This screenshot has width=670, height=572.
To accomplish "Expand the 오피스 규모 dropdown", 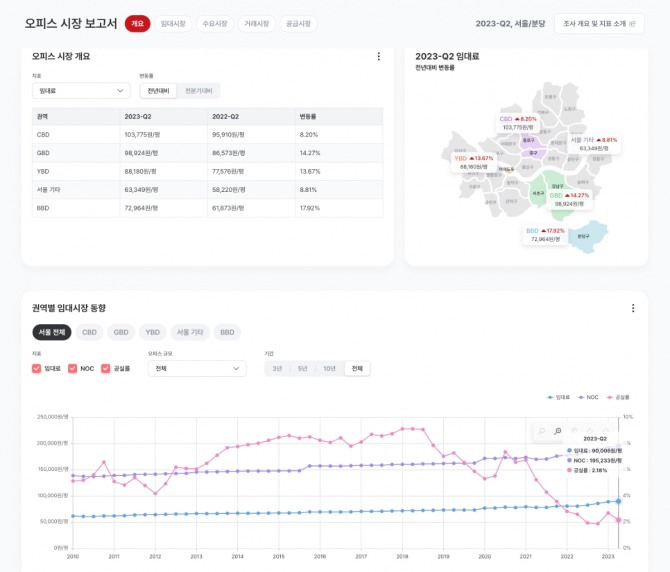I will pos(196,369).
